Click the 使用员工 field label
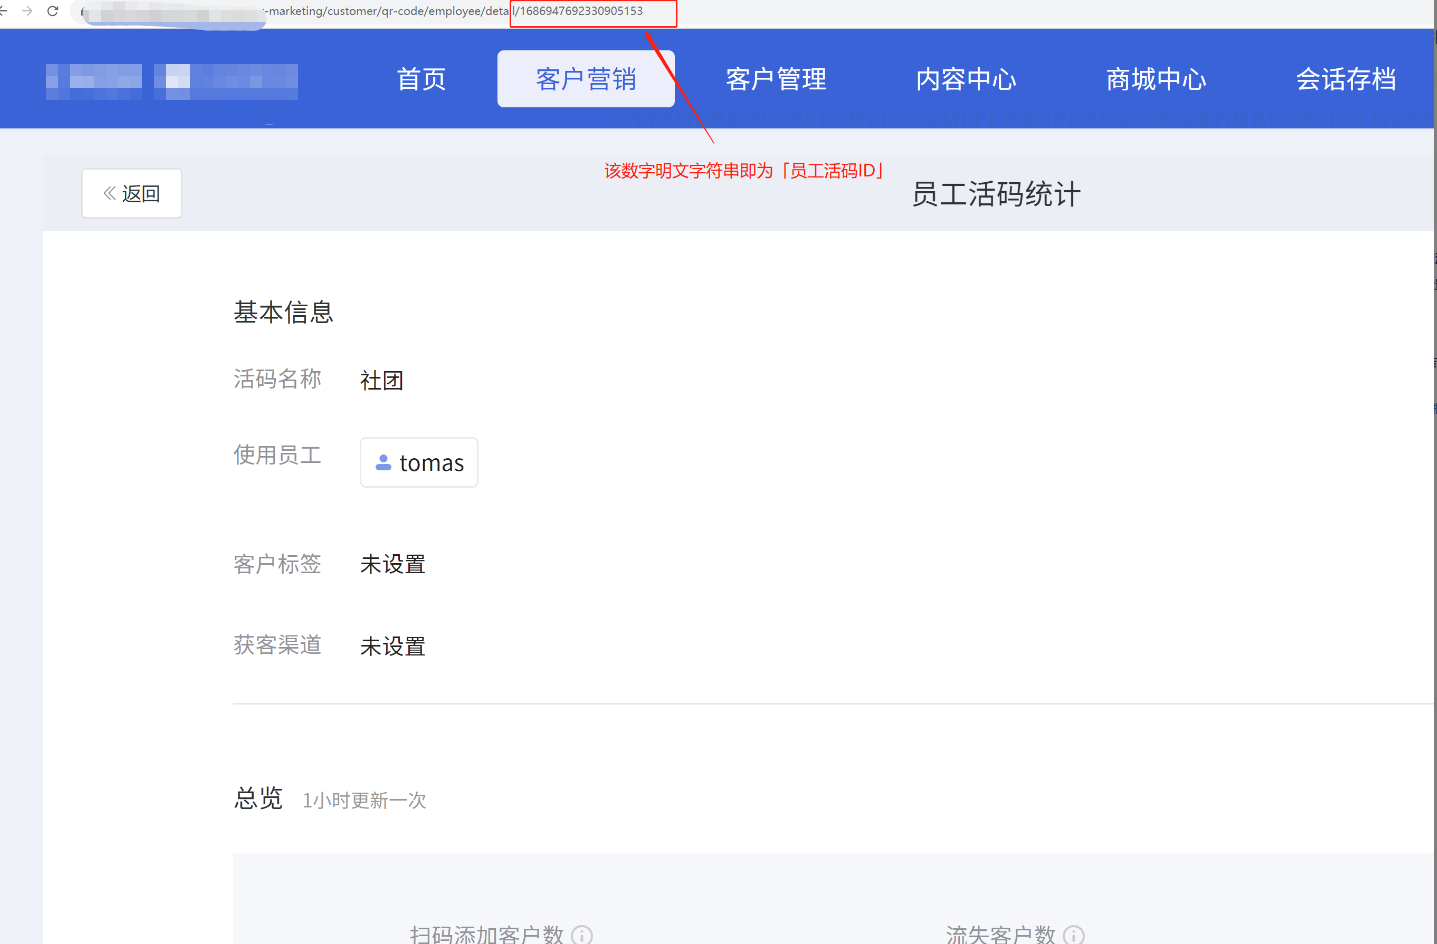1437x944 pixels. point(278,455)
